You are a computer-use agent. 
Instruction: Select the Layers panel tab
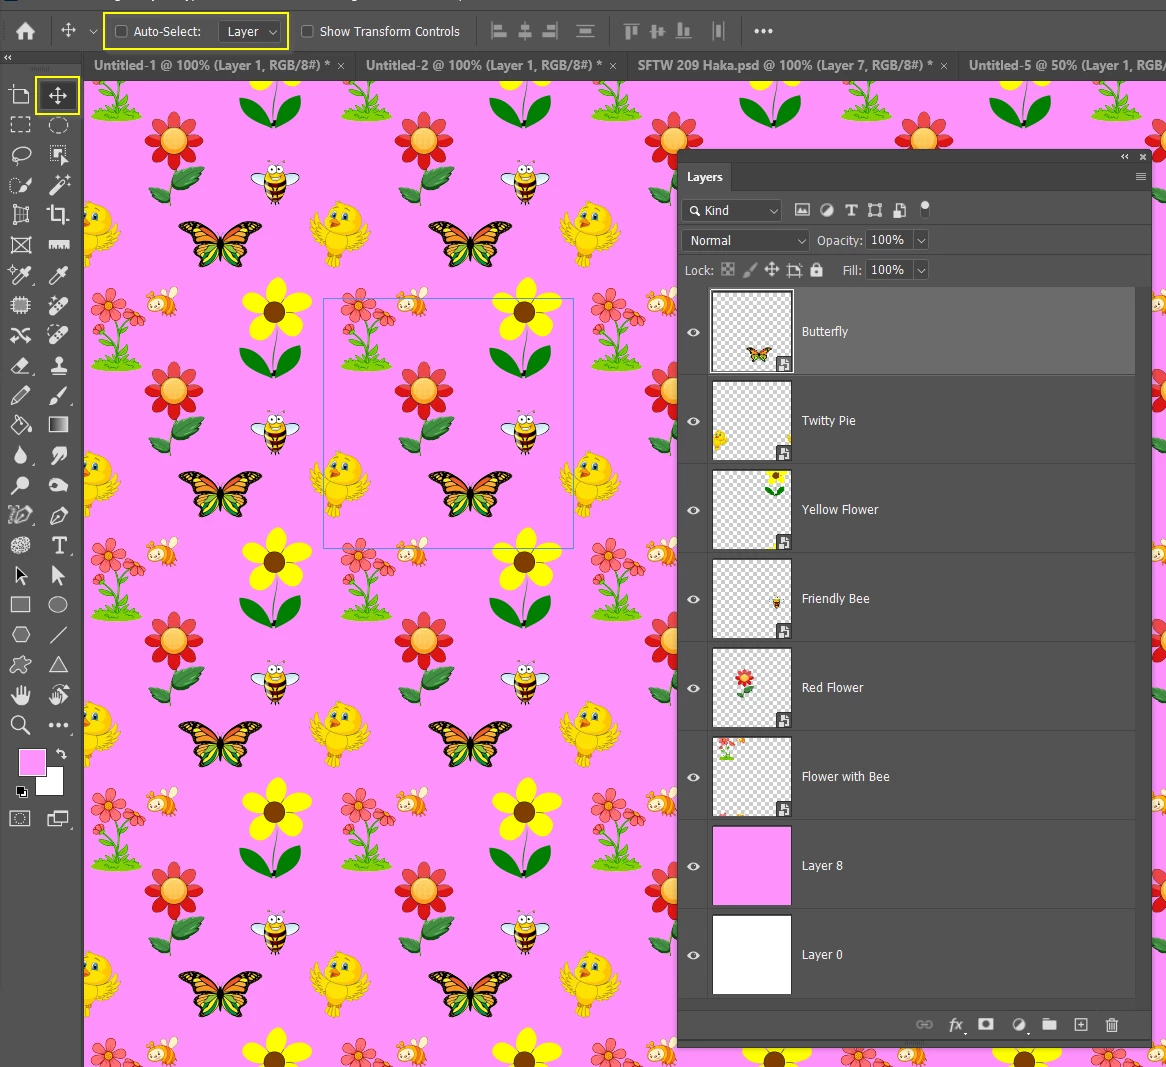pos(705,177)
